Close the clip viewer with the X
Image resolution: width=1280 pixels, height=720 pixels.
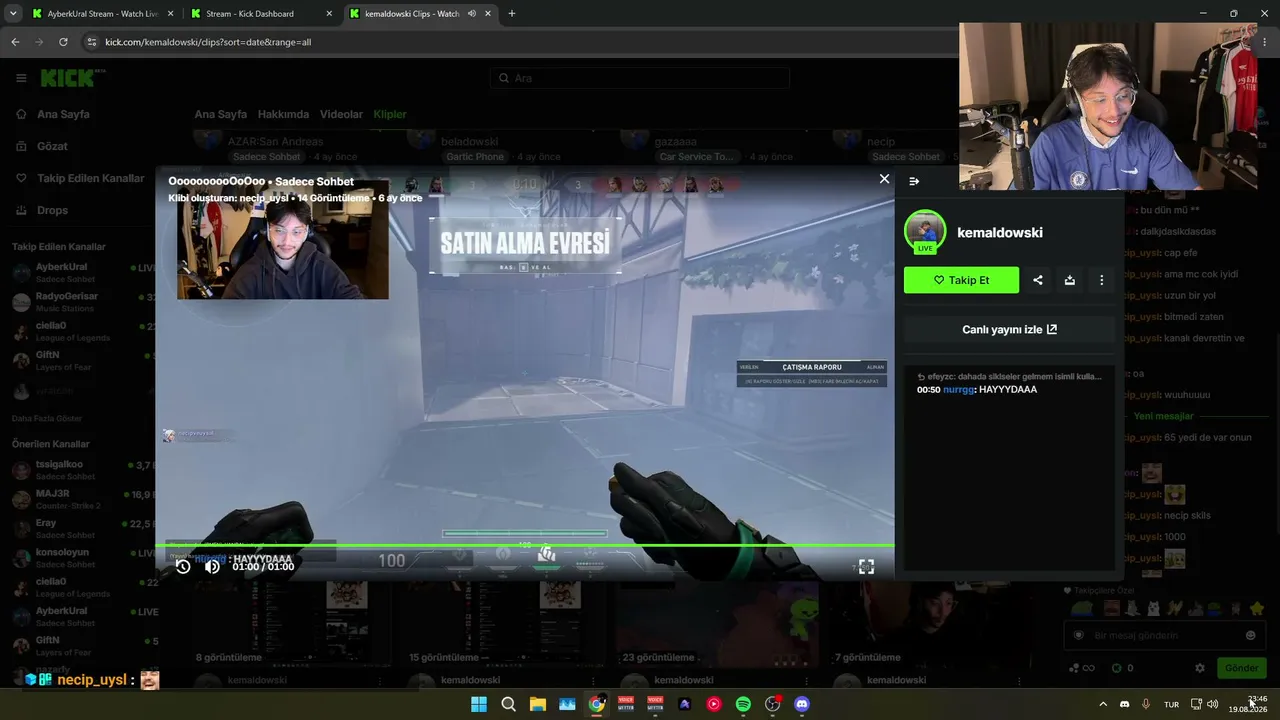point(884,179)
